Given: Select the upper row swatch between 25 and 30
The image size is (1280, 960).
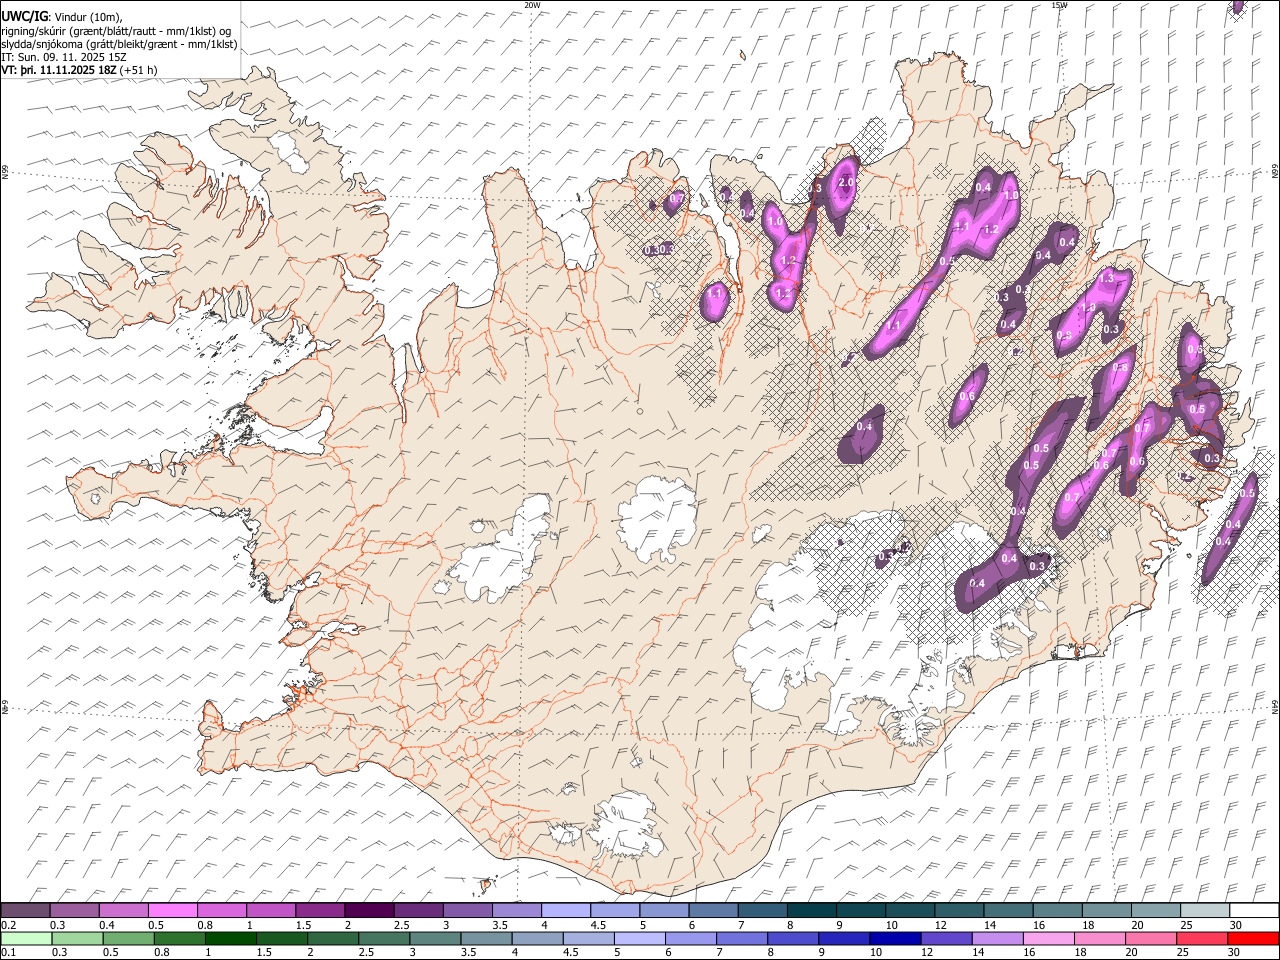Looking at the screenshot, I should (1204, 910).
